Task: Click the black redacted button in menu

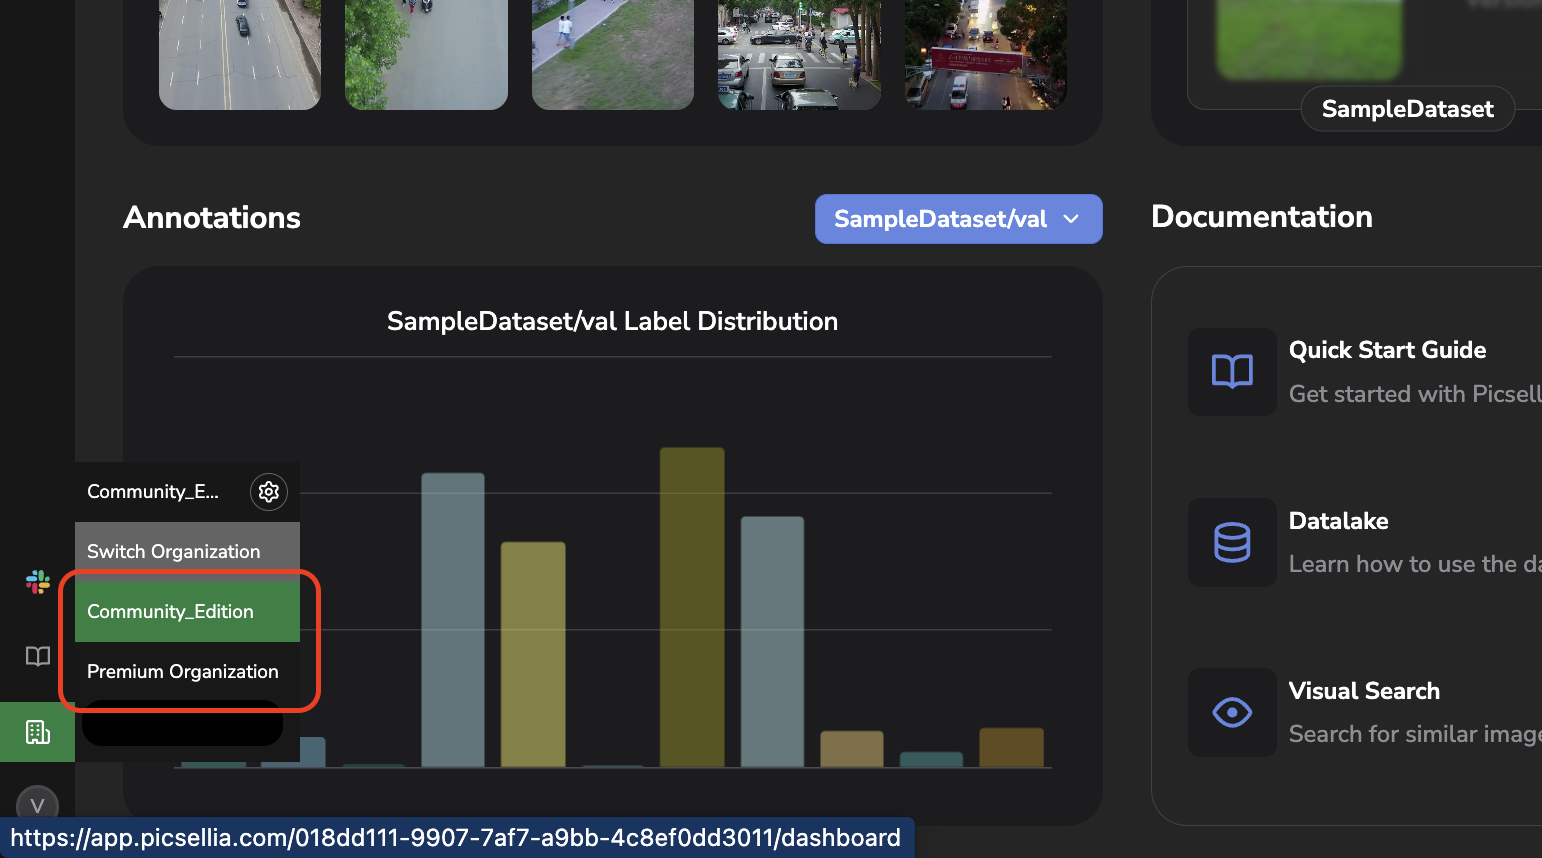Action: click(x=182, y=724)
